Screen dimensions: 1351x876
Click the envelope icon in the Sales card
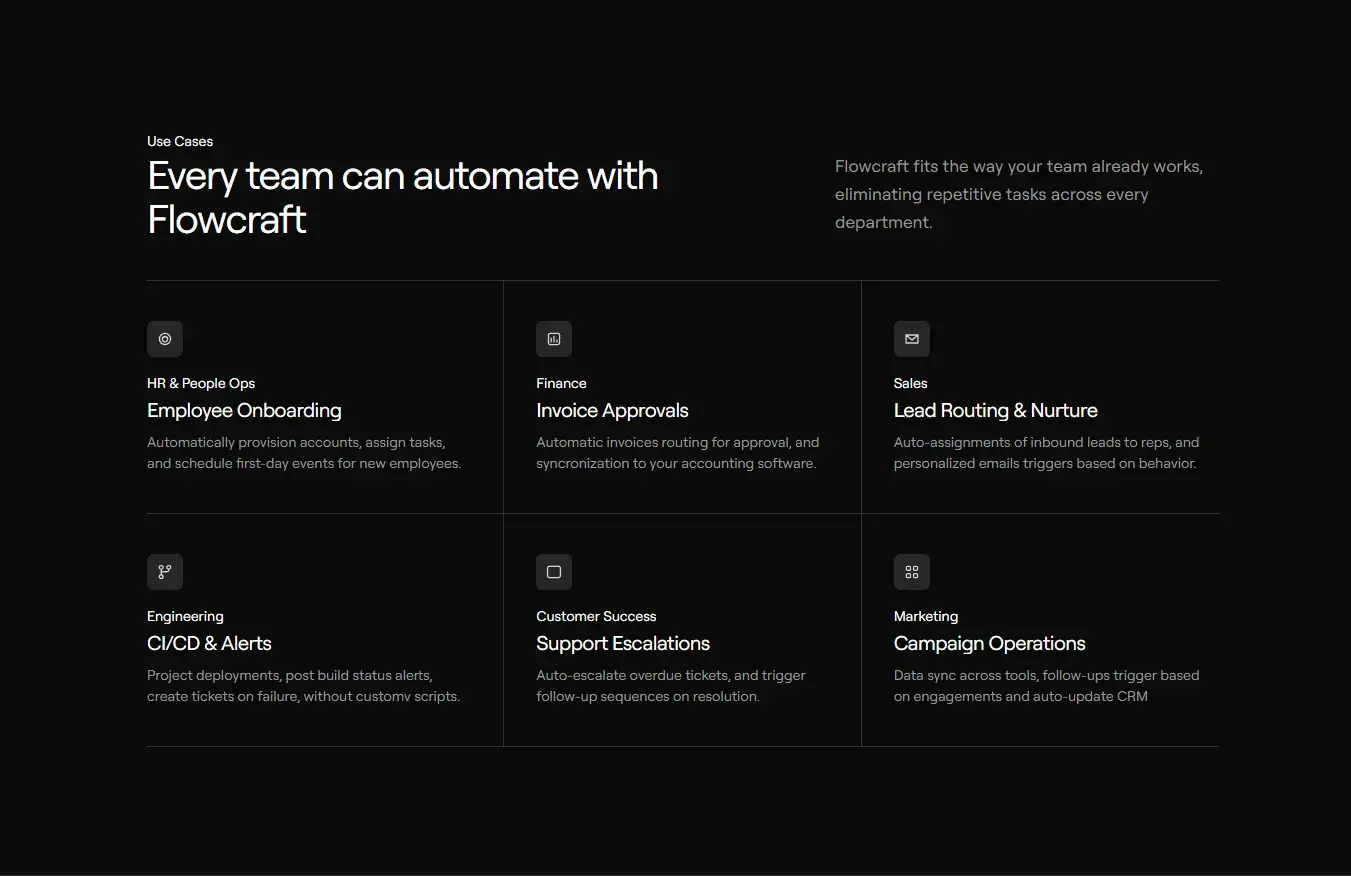(911, 338)
